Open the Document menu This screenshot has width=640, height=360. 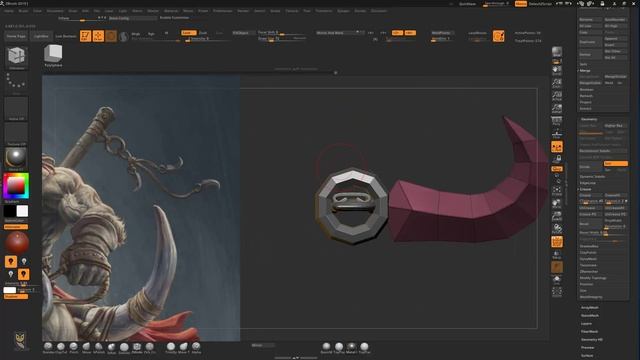(x=55, y=11)
